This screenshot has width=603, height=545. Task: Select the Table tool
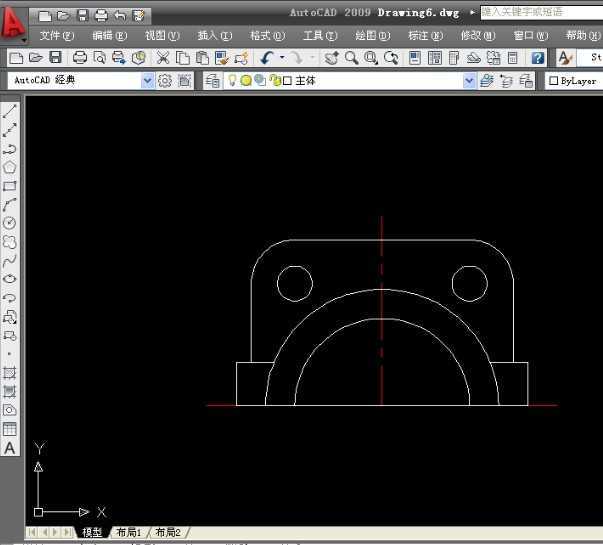[x=10, y=429]
